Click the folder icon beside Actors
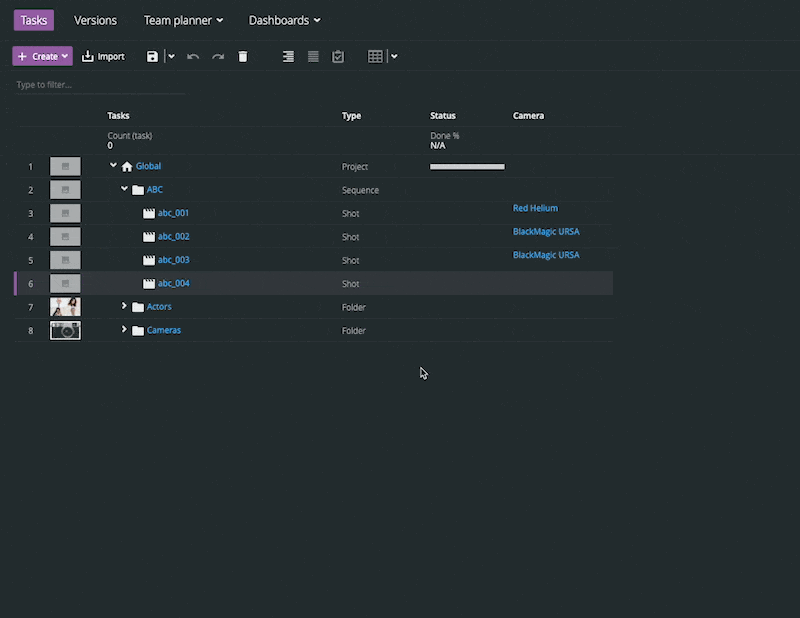This screenshot has height=618, width=800. coord(138,307)
